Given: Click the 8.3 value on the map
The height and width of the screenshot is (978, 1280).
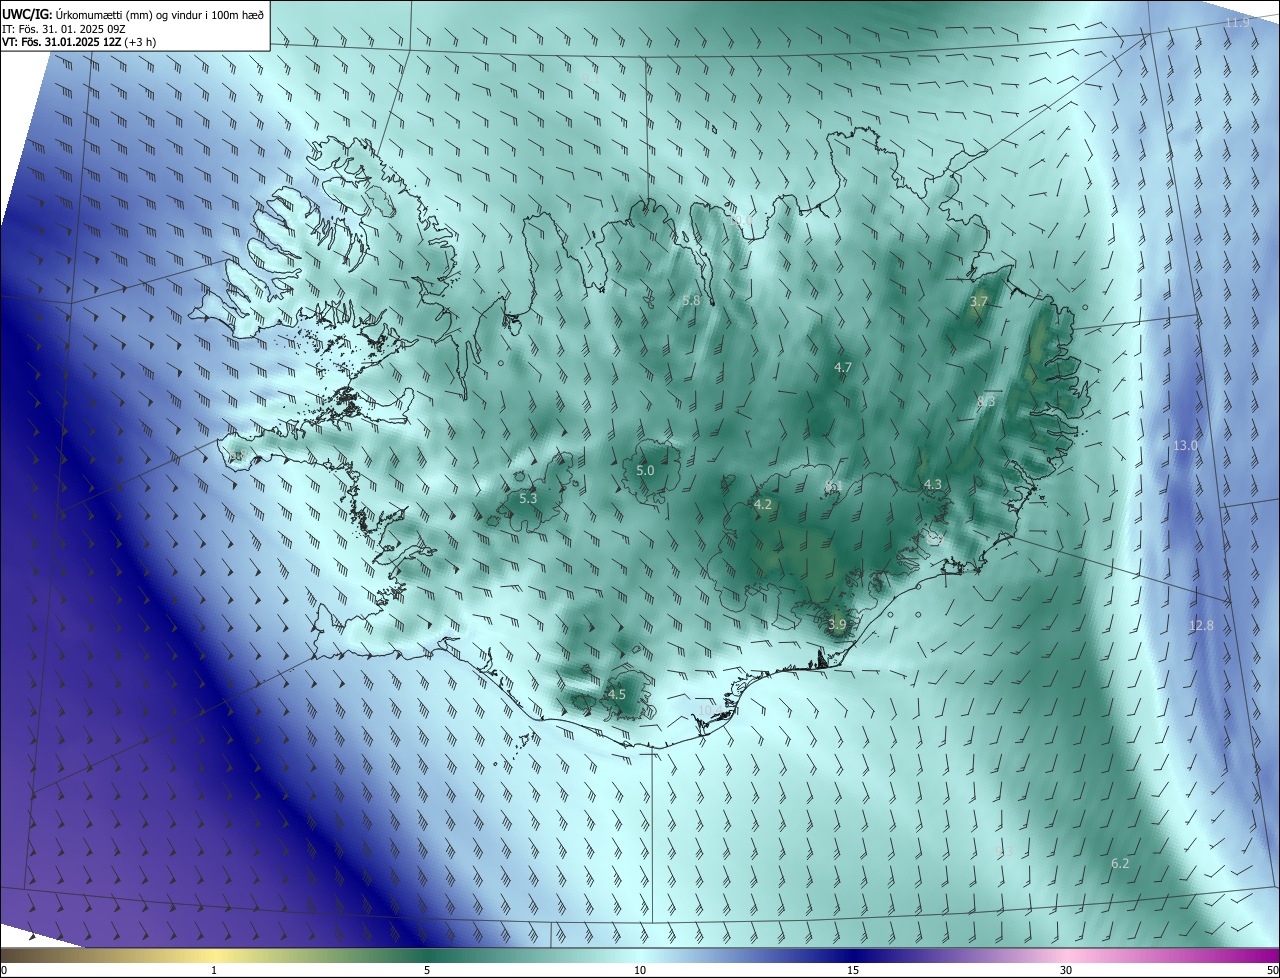Looking at the screenshot, I should [986, 401].
